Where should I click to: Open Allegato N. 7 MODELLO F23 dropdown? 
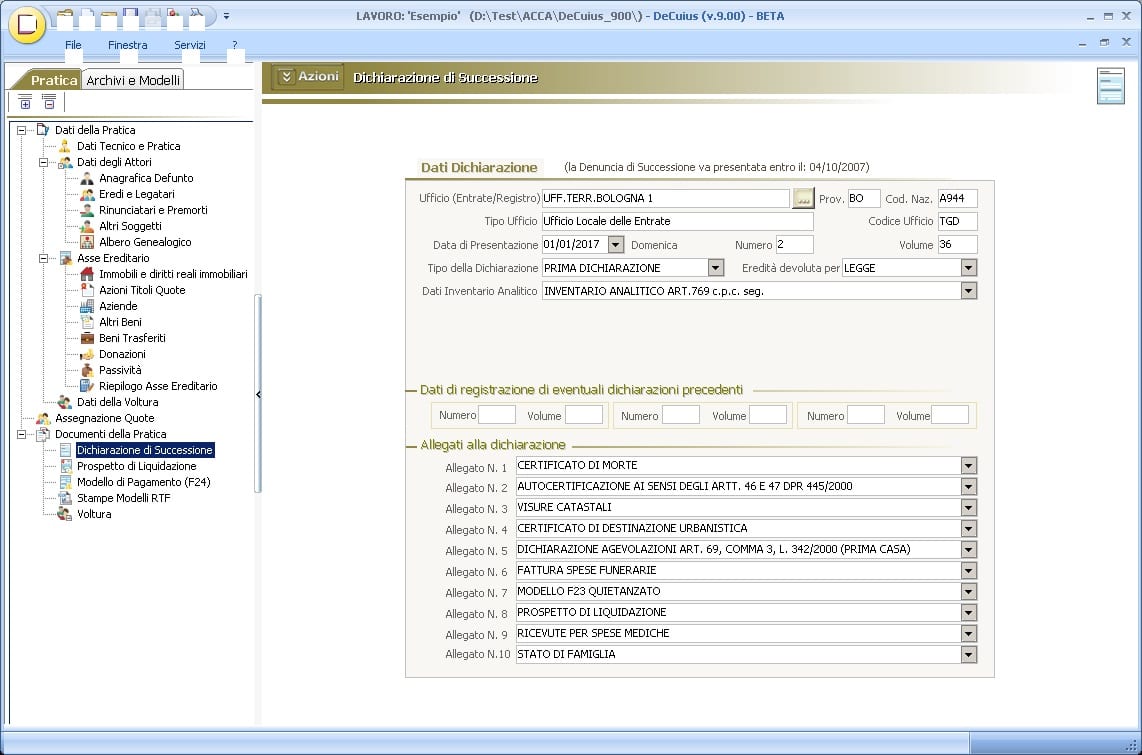pyautogui.click(x=968, y=592)
